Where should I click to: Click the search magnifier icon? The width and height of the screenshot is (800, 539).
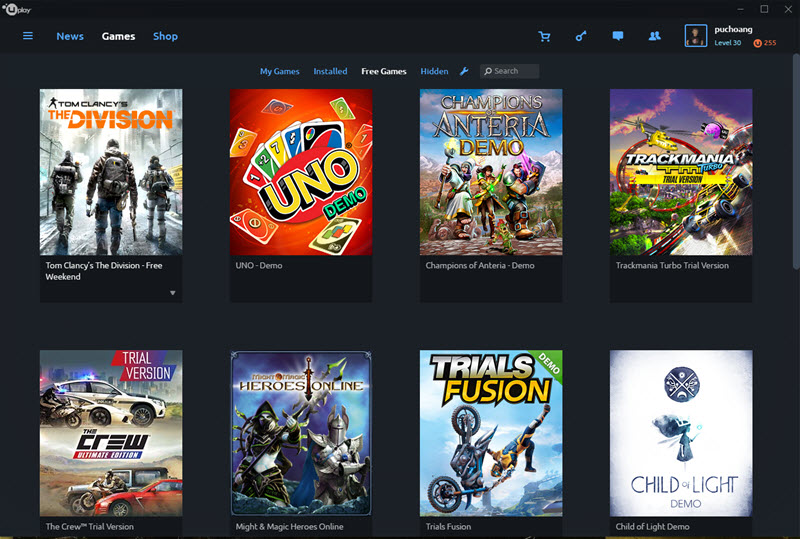click(x=488, y=71)
